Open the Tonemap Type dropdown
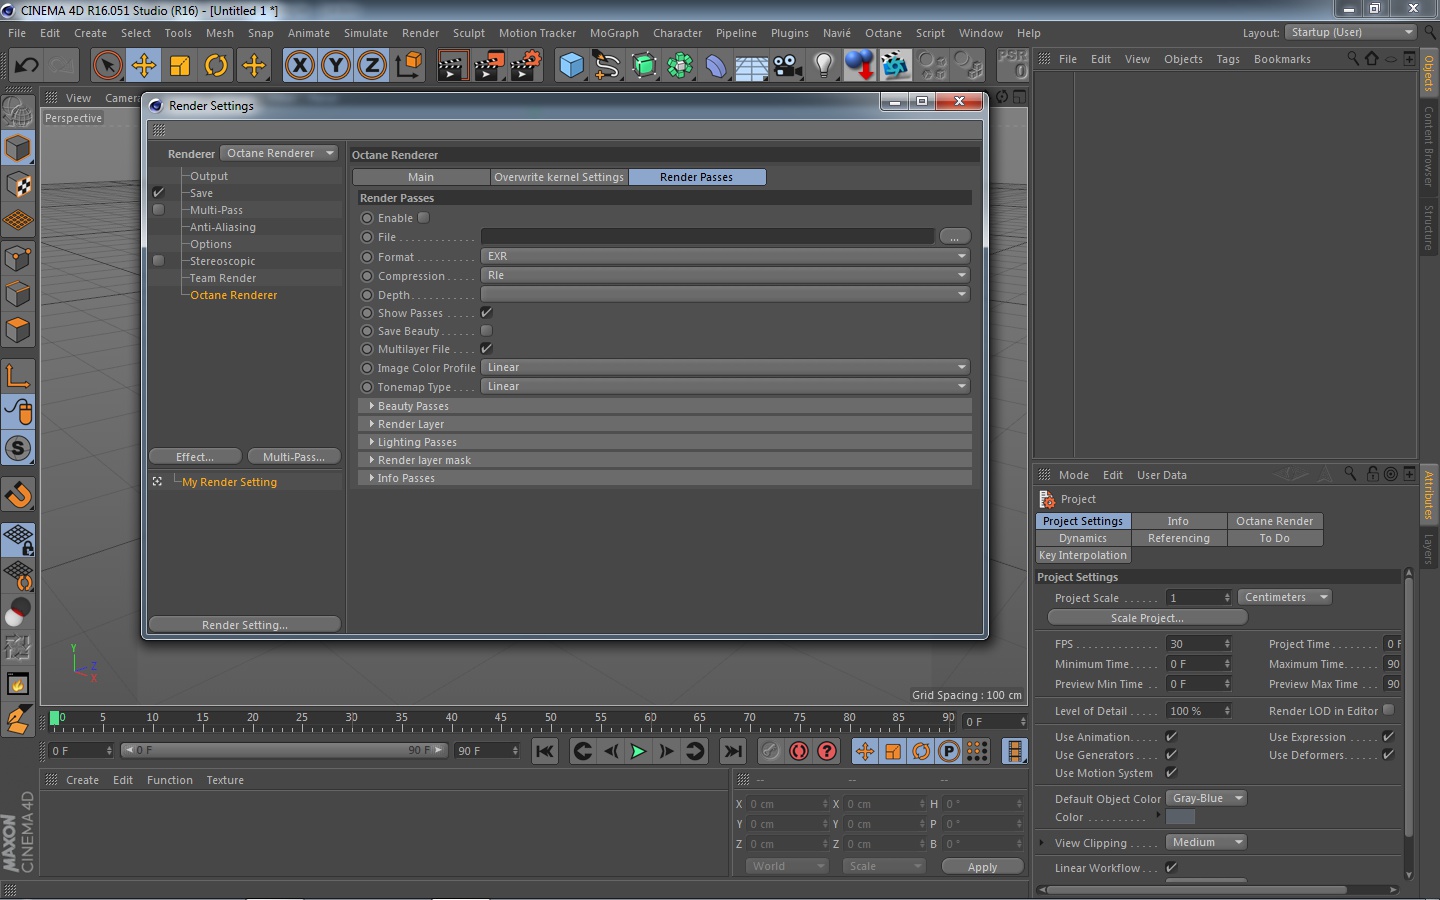This screenshot has width=1440, height=900. pos(726,387)
